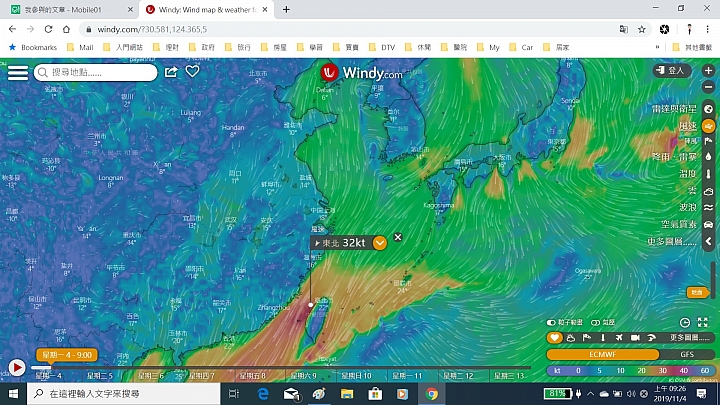Show webcams camera overlay

click(x=635, y=338)
